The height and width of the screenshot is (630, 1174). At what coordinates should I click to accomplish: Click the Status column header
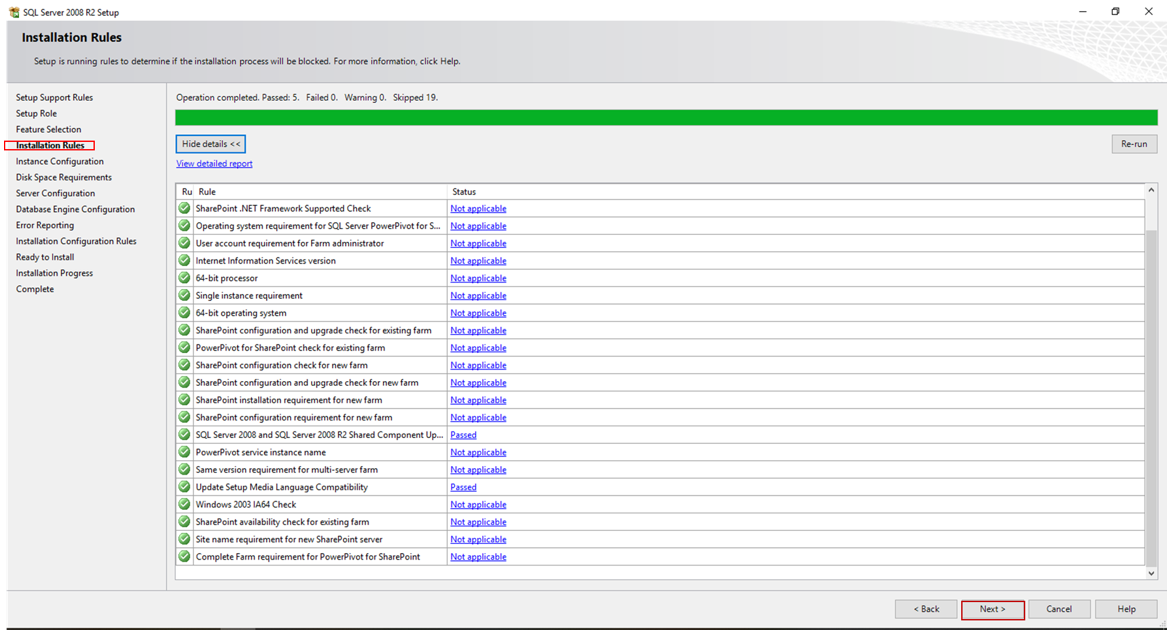tap(796, 192)
